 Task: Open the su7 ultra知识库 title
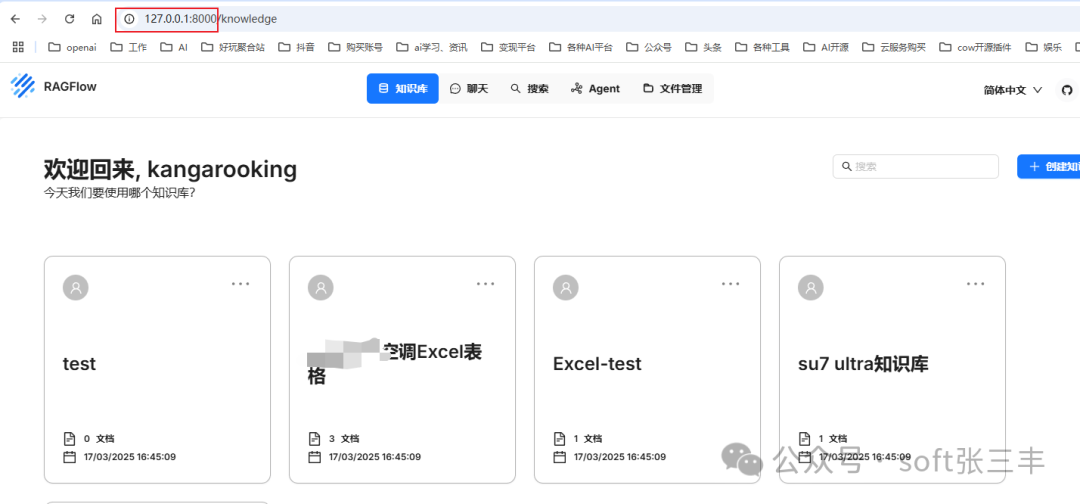tap(863, 364)
